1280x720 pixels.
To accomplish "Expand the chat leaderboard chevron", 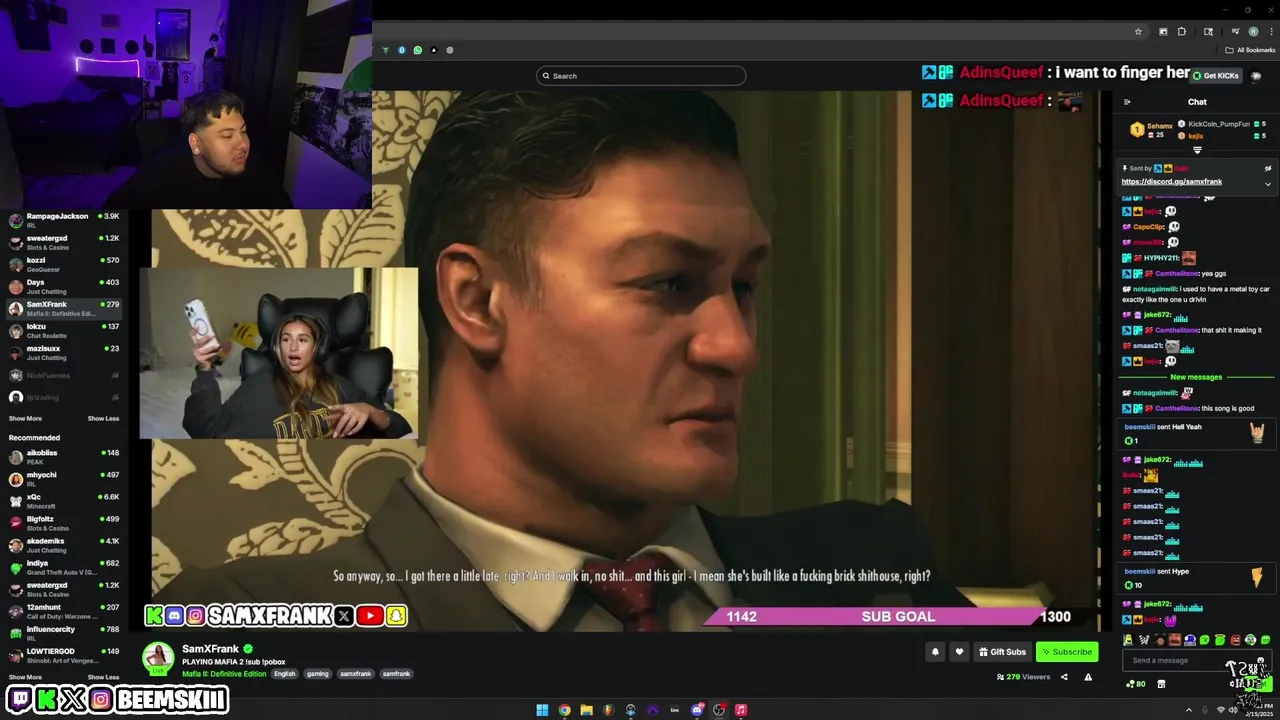I will [1197, 150].
